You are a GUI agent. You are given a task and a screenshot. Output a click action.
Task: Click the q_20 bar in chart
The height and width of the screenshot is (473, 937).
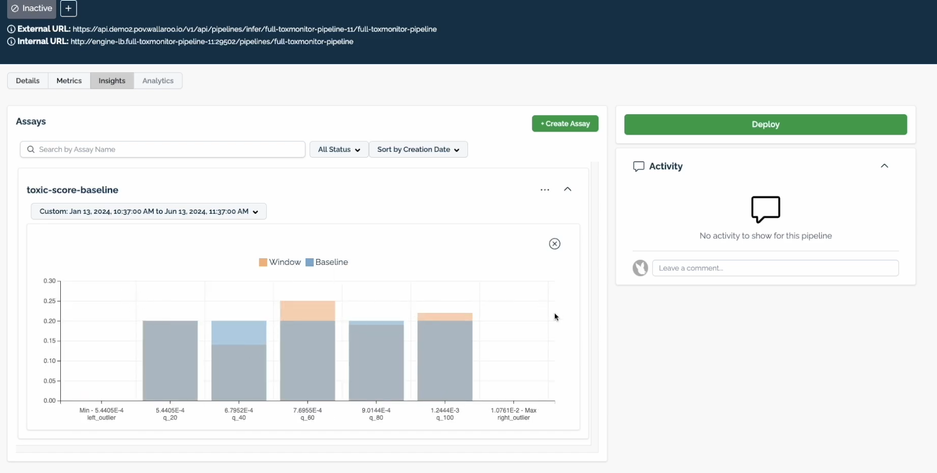(170, 361)
